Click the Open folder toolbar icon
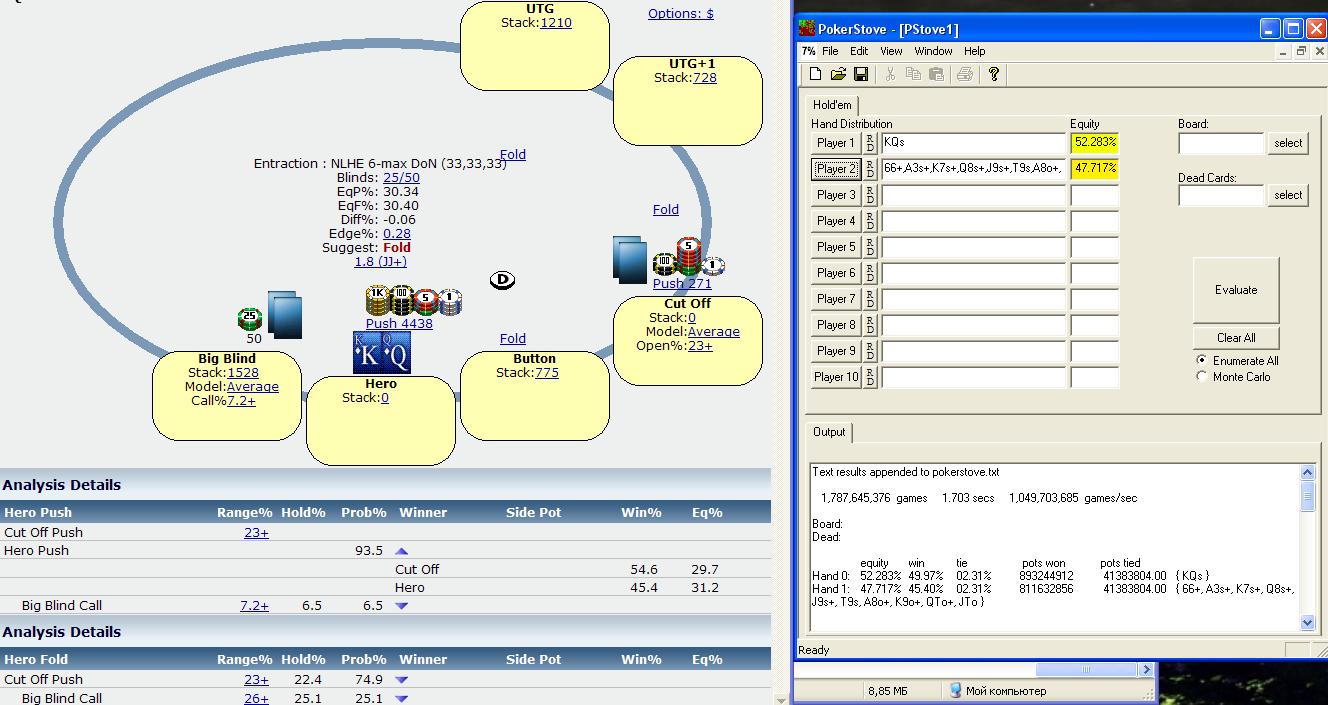 838,74
